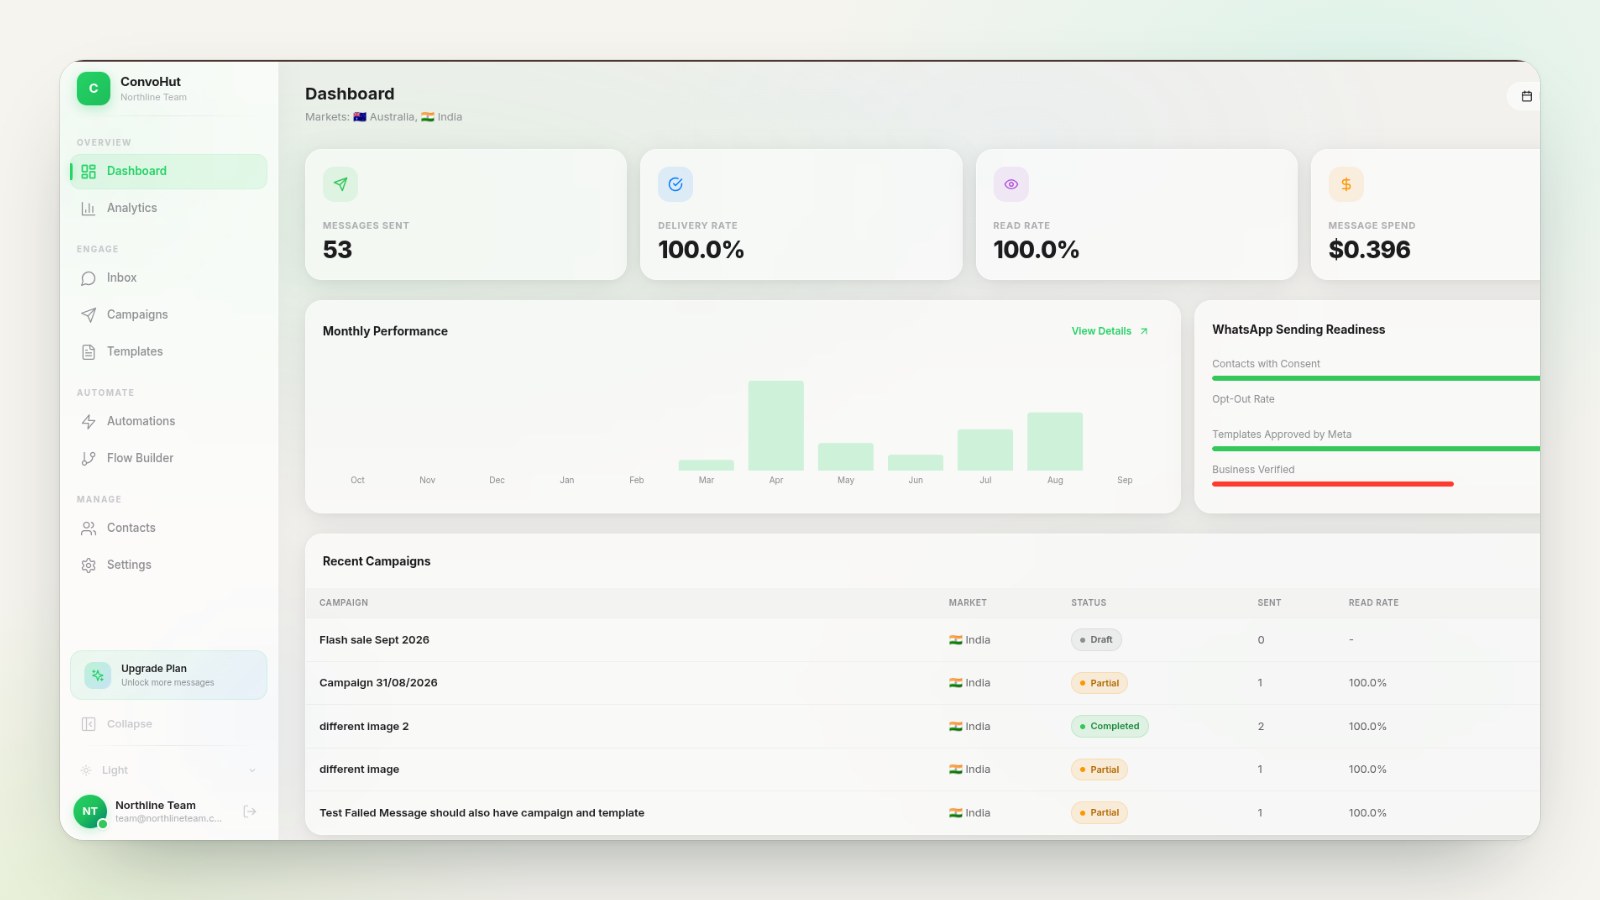Screen dimensions: 1600x900
Task: Click the CAMPAIGN column header
Action: point(343,603)
